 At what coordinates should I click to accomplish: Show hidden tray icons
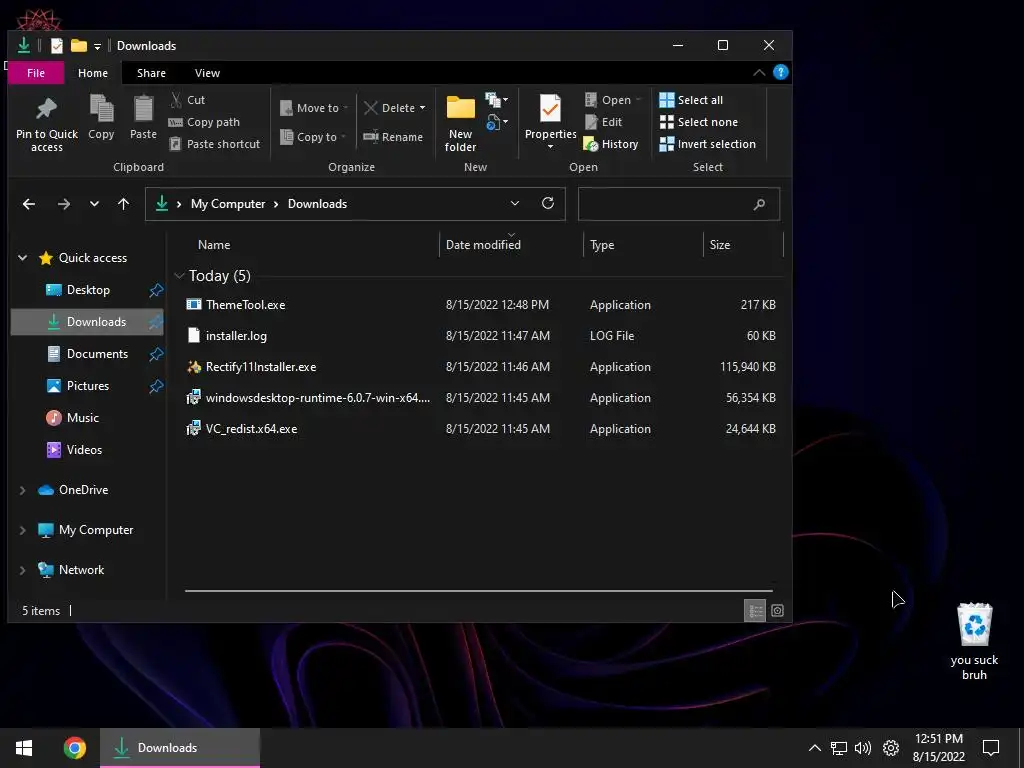(814, 748)
